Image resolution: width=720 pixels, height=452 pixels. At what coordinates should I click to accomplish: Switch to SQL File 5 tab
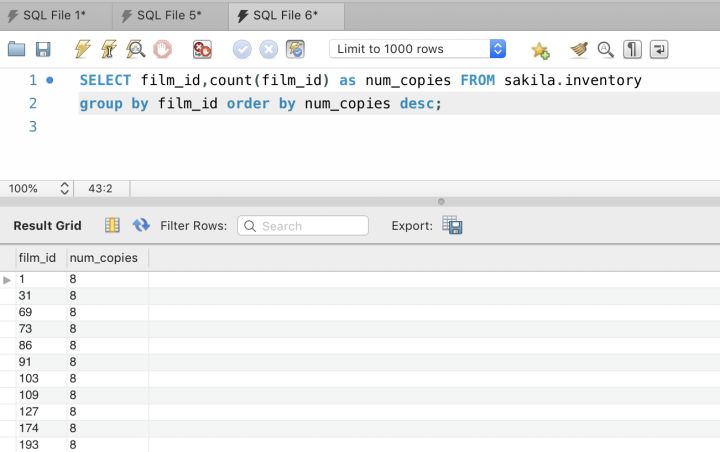tap(170, 16)
